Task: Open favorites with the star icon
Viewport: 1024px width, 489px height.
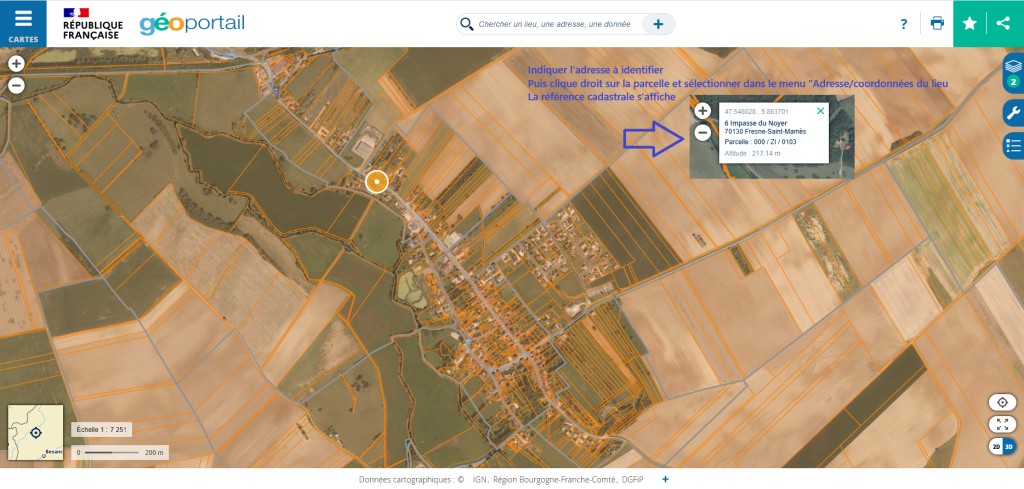Action: 970,24
